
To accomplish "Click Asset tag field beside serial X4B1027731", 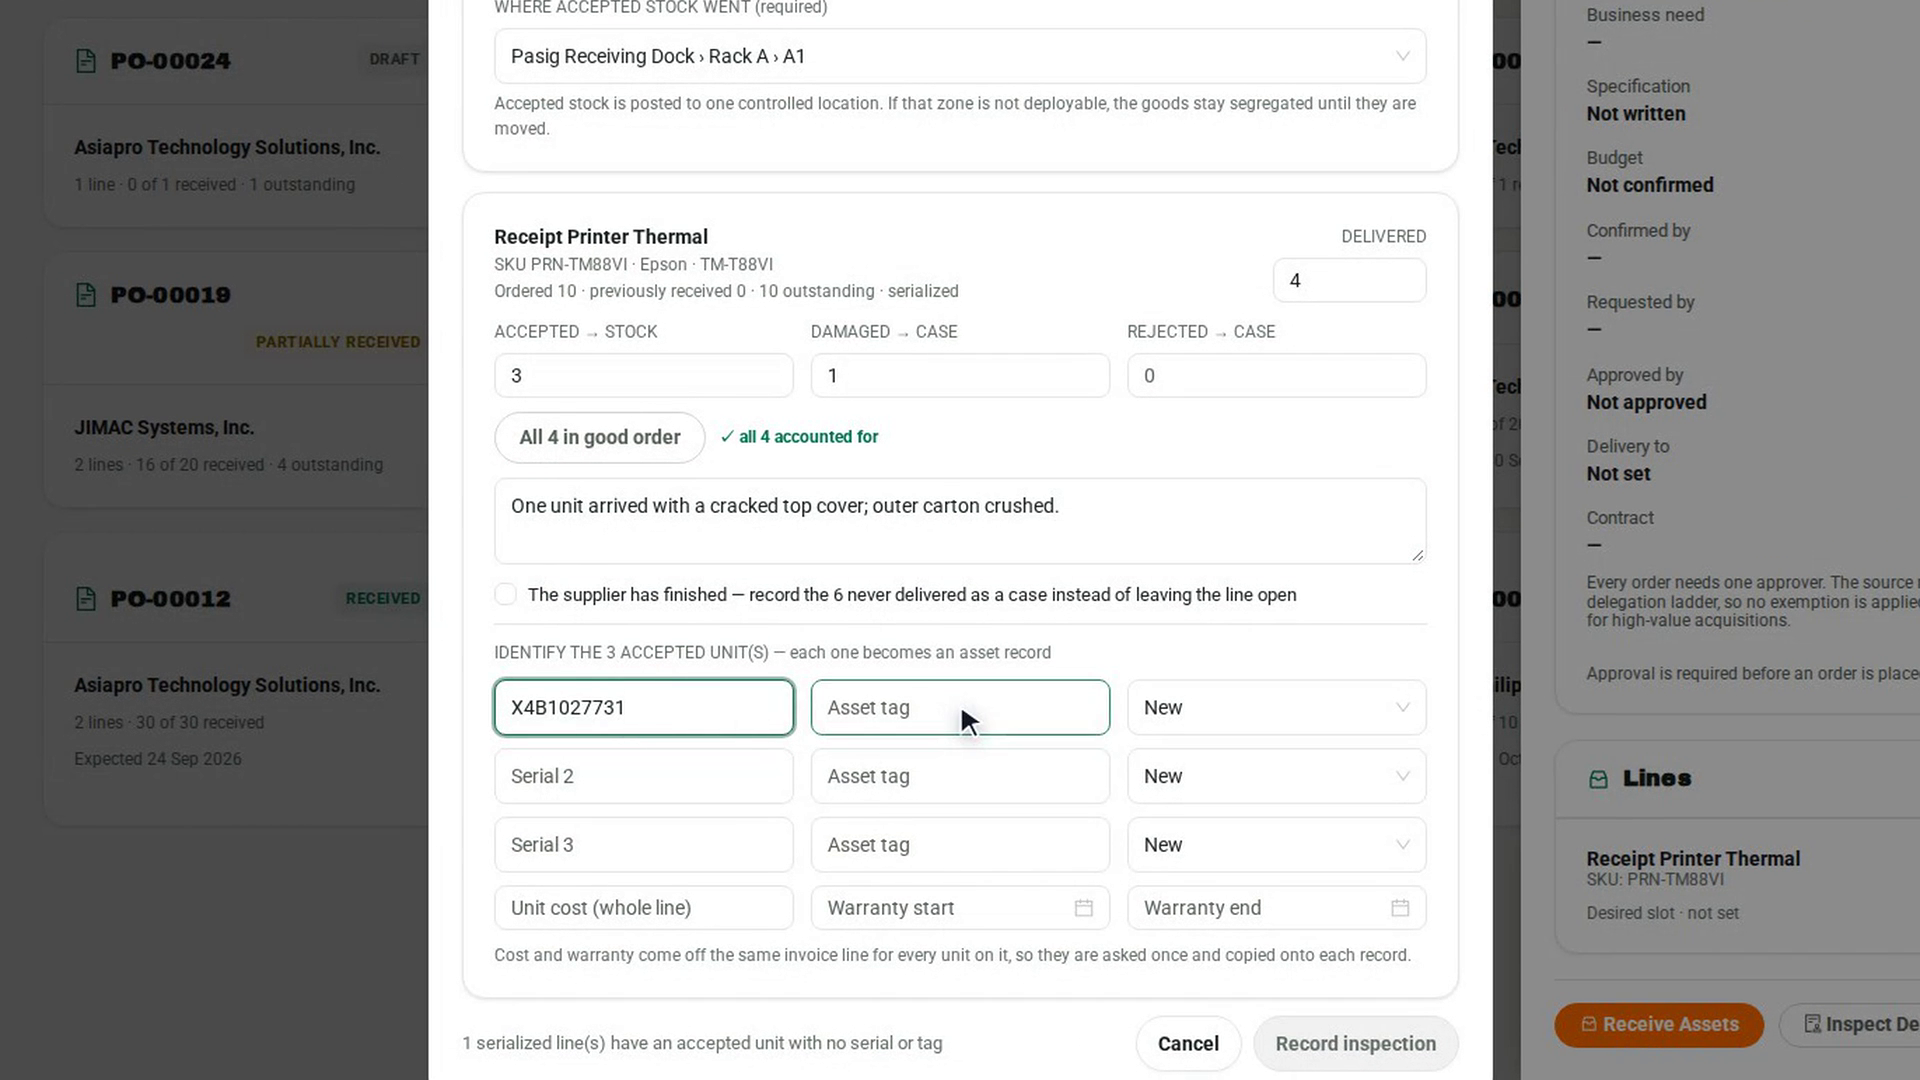I will click(x=960, y=708).
